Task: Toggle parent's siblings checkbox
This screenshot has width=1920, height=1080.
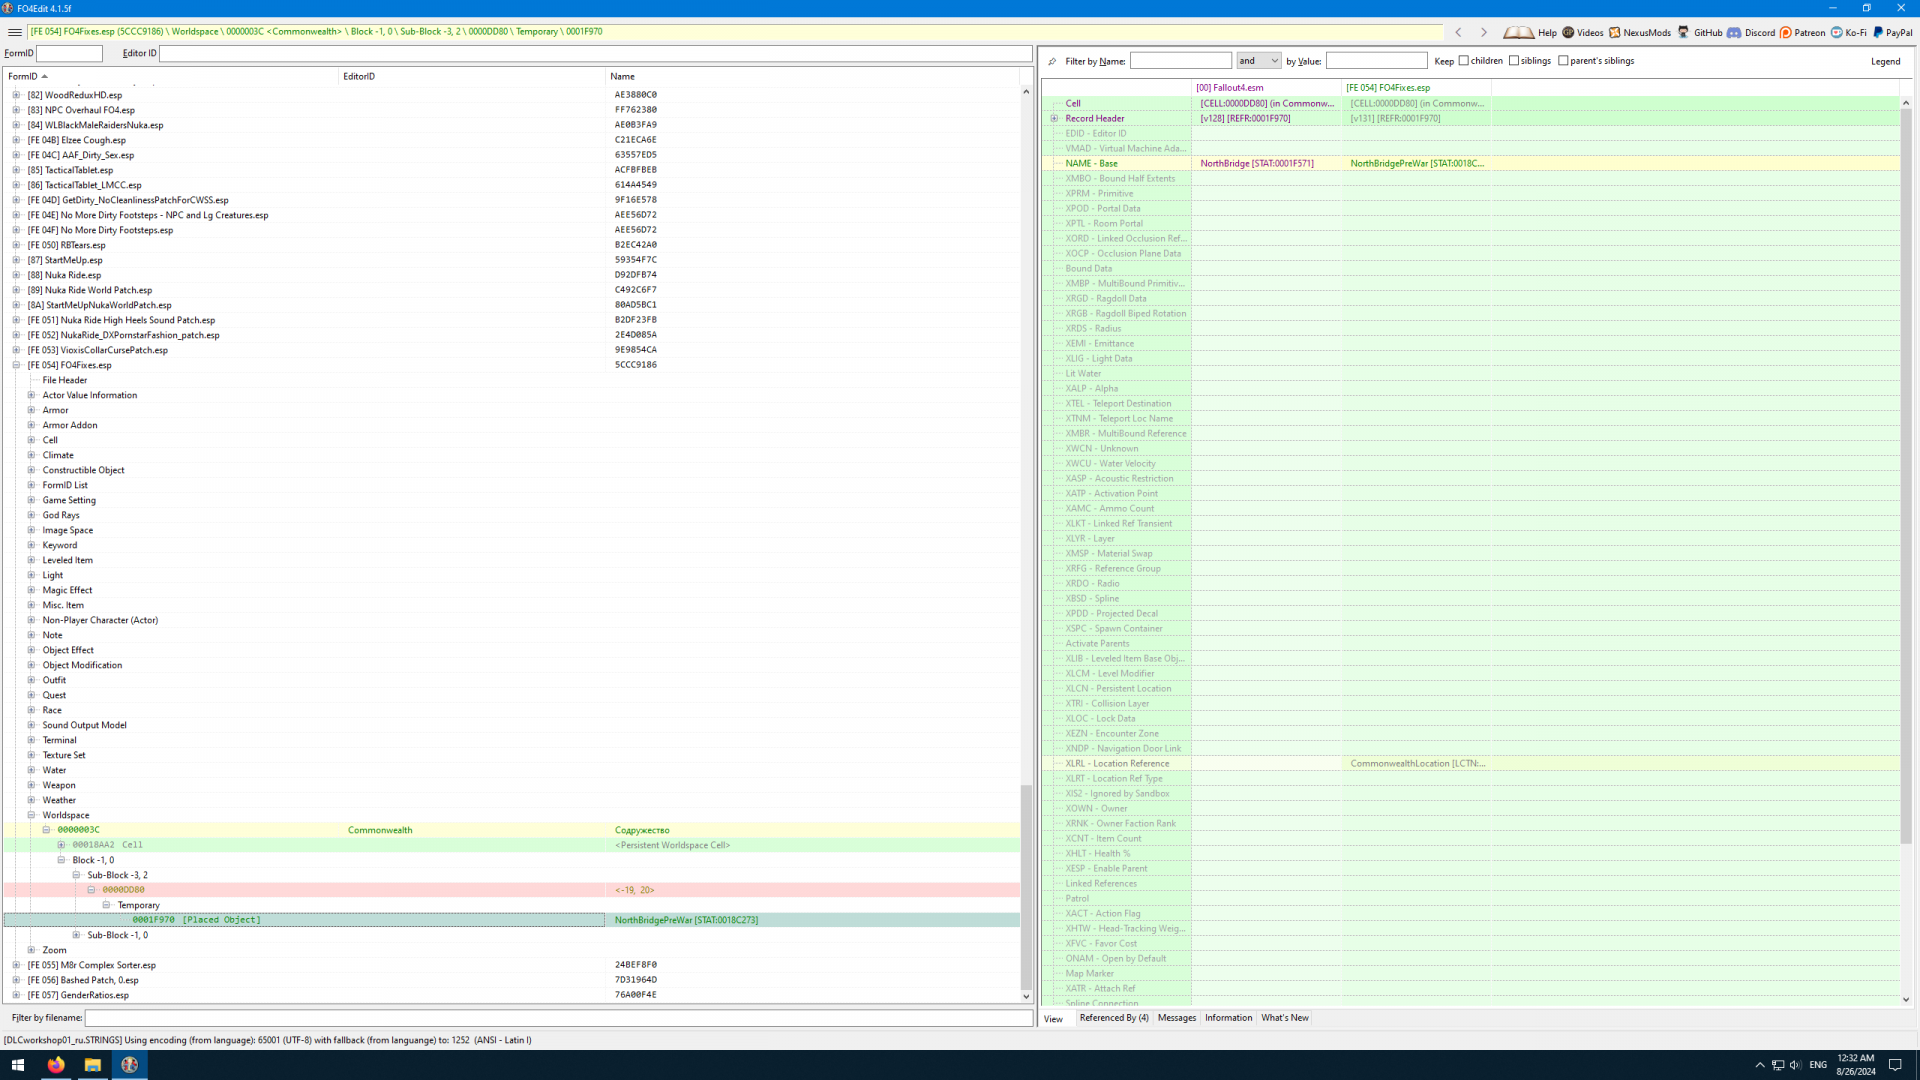Action: click(x=1564, y=61)
